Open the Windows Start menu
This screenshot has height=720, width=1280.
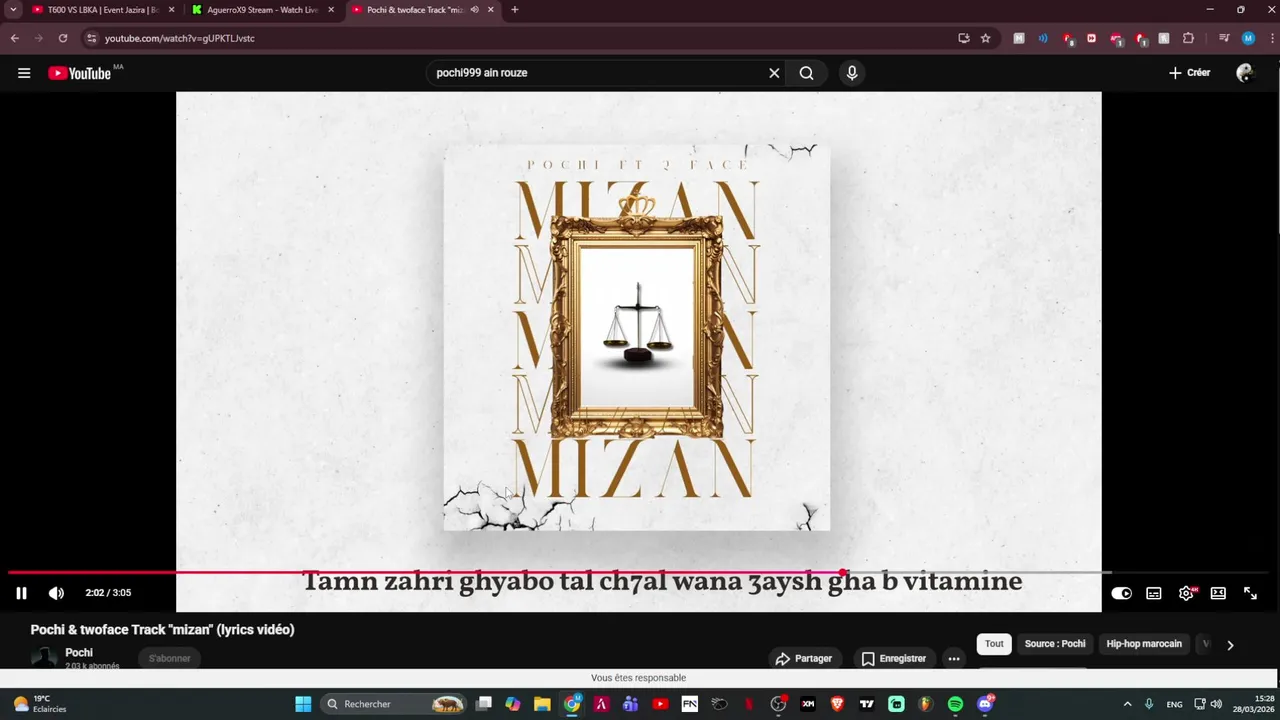coord(303,704)
